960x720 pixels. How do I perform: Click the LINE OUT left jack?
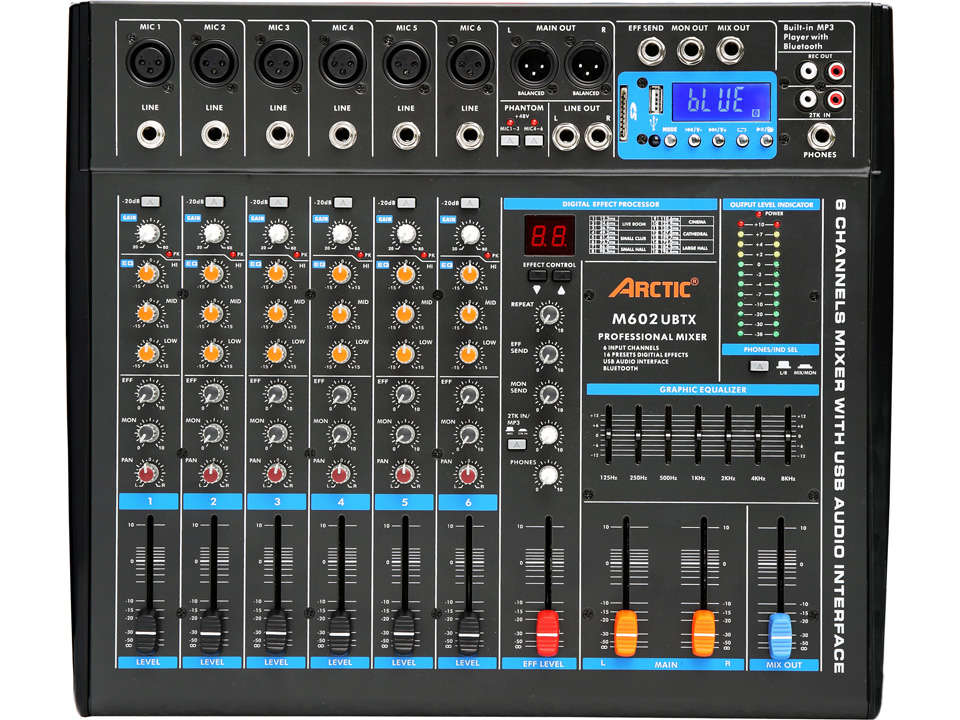click(565, 137)
